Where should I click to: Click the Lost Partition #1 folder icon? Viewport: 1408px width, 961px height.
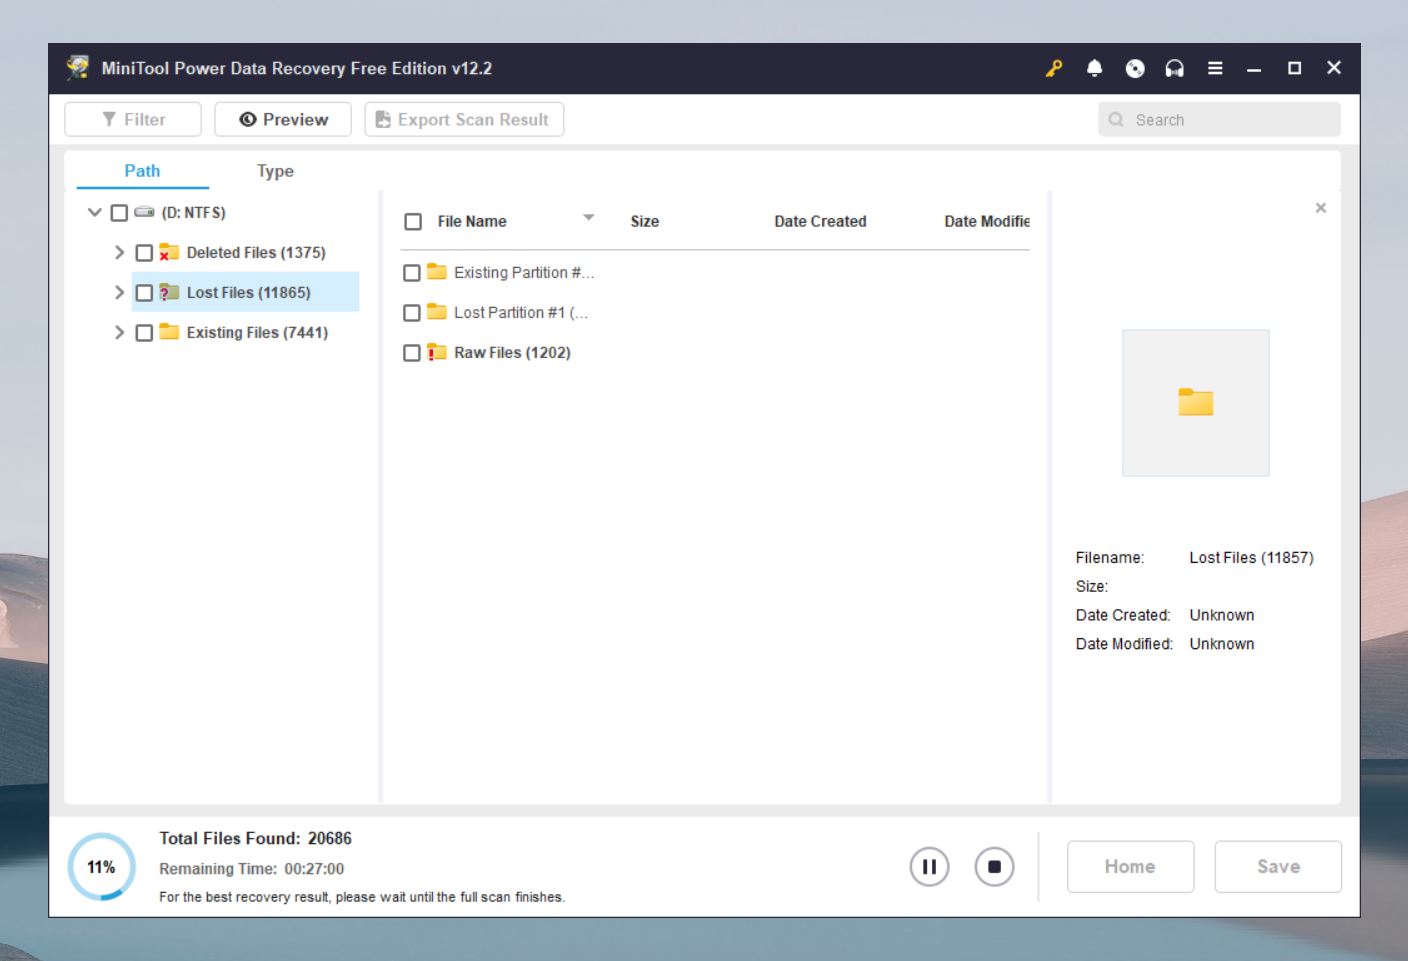click(437, 312)
